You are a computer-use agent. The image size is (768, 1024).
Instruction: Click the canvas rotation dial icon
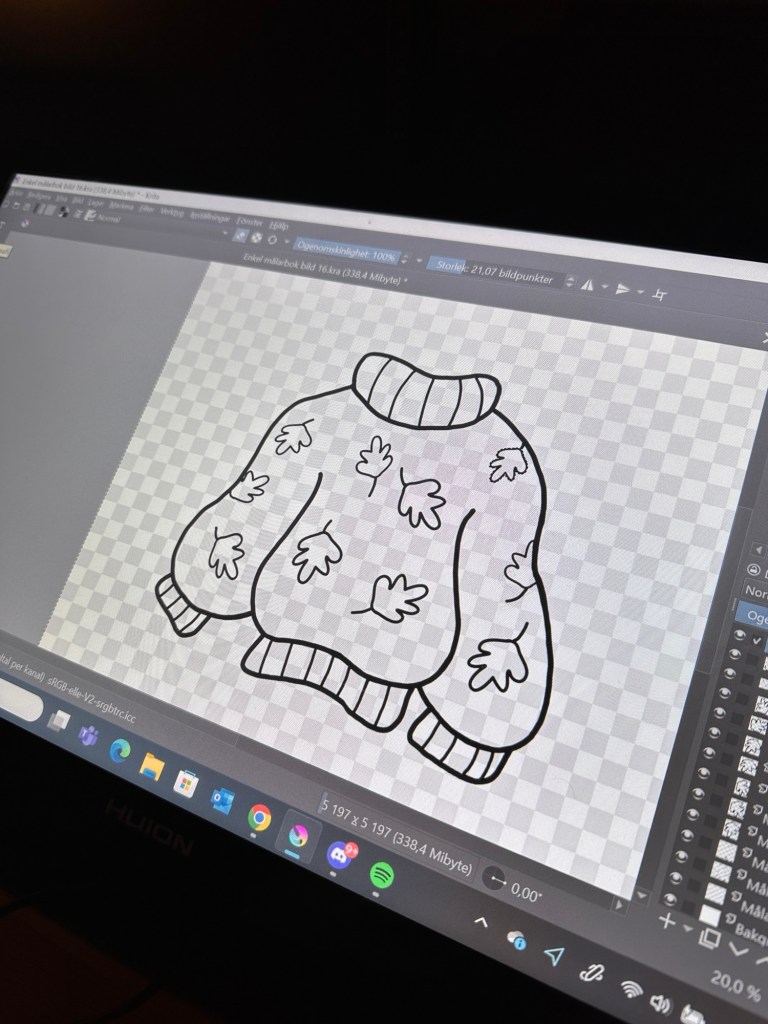[493, 879]
